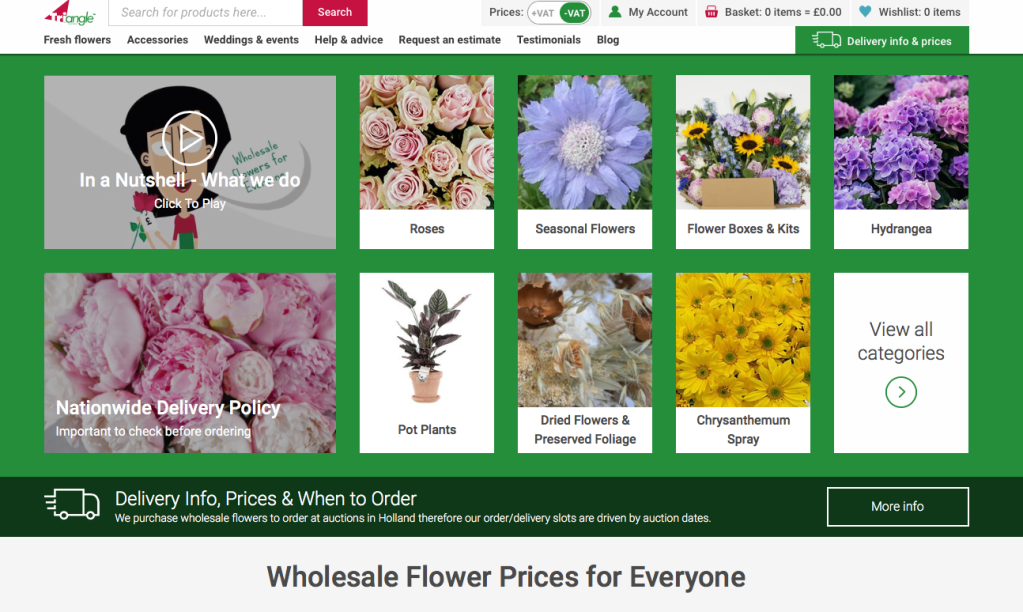1023x612 pixels.
Task: Select the -VAT price option
Action: pyautogui.click(x=574, y=12)
